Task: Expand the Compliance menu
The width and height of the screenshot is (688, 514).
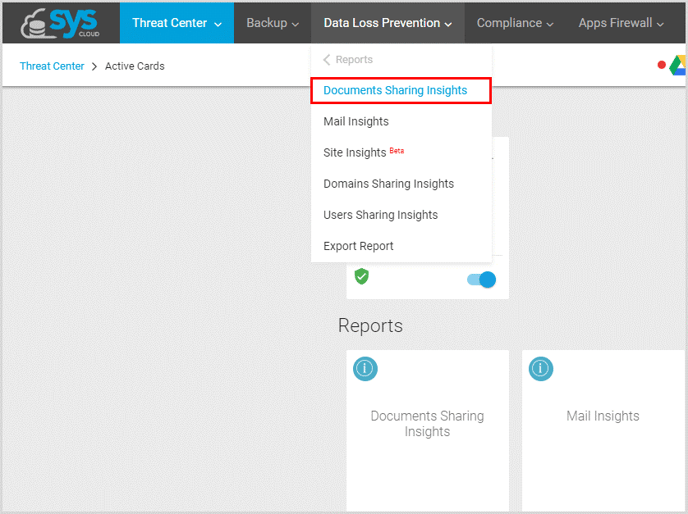Action: (515, 23)
